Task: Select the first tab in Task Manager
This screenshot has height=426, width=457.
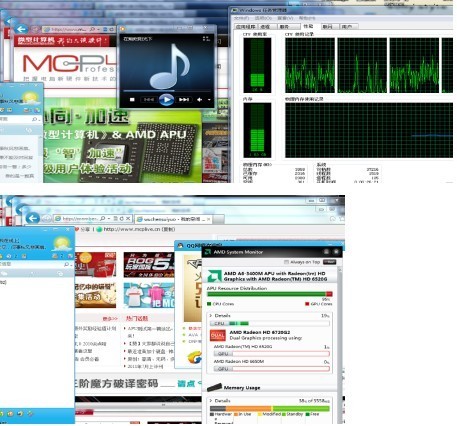Action: (x=245, y=26)
